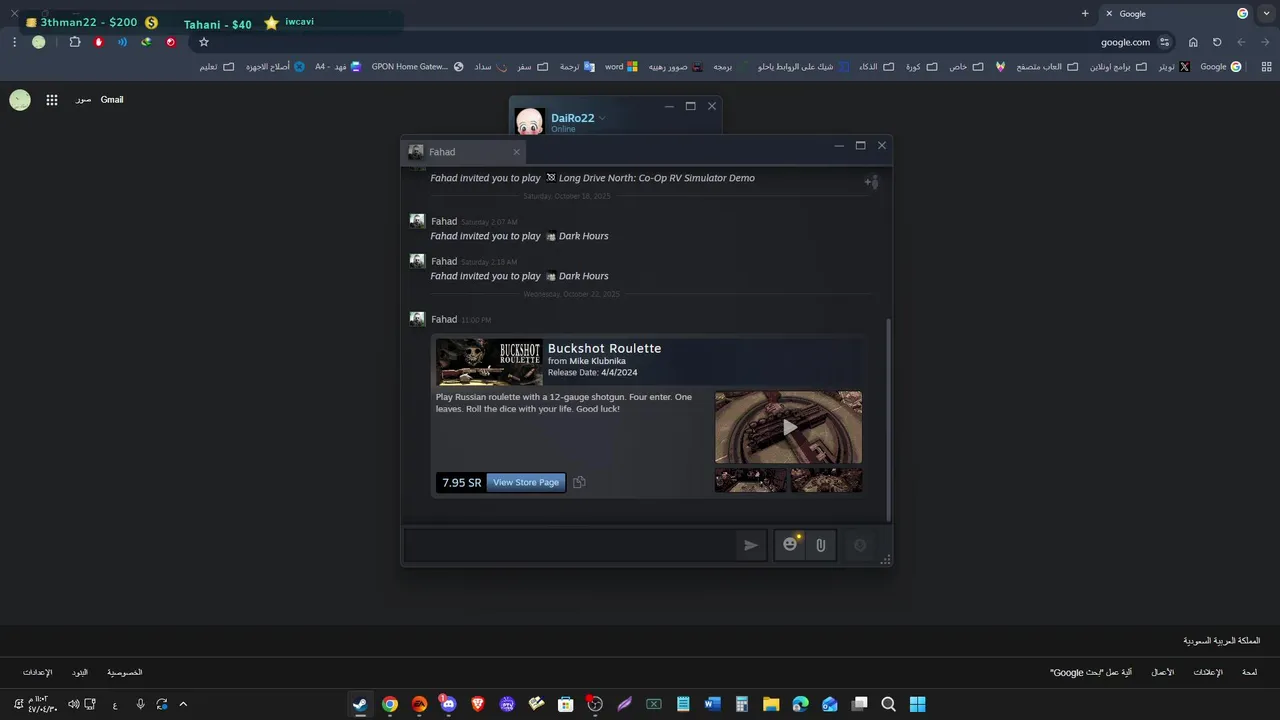Click DaiRo22 avatar in friends window
Image resolution: width=1280 pixels, height=720 pixels.
point(530,122)
